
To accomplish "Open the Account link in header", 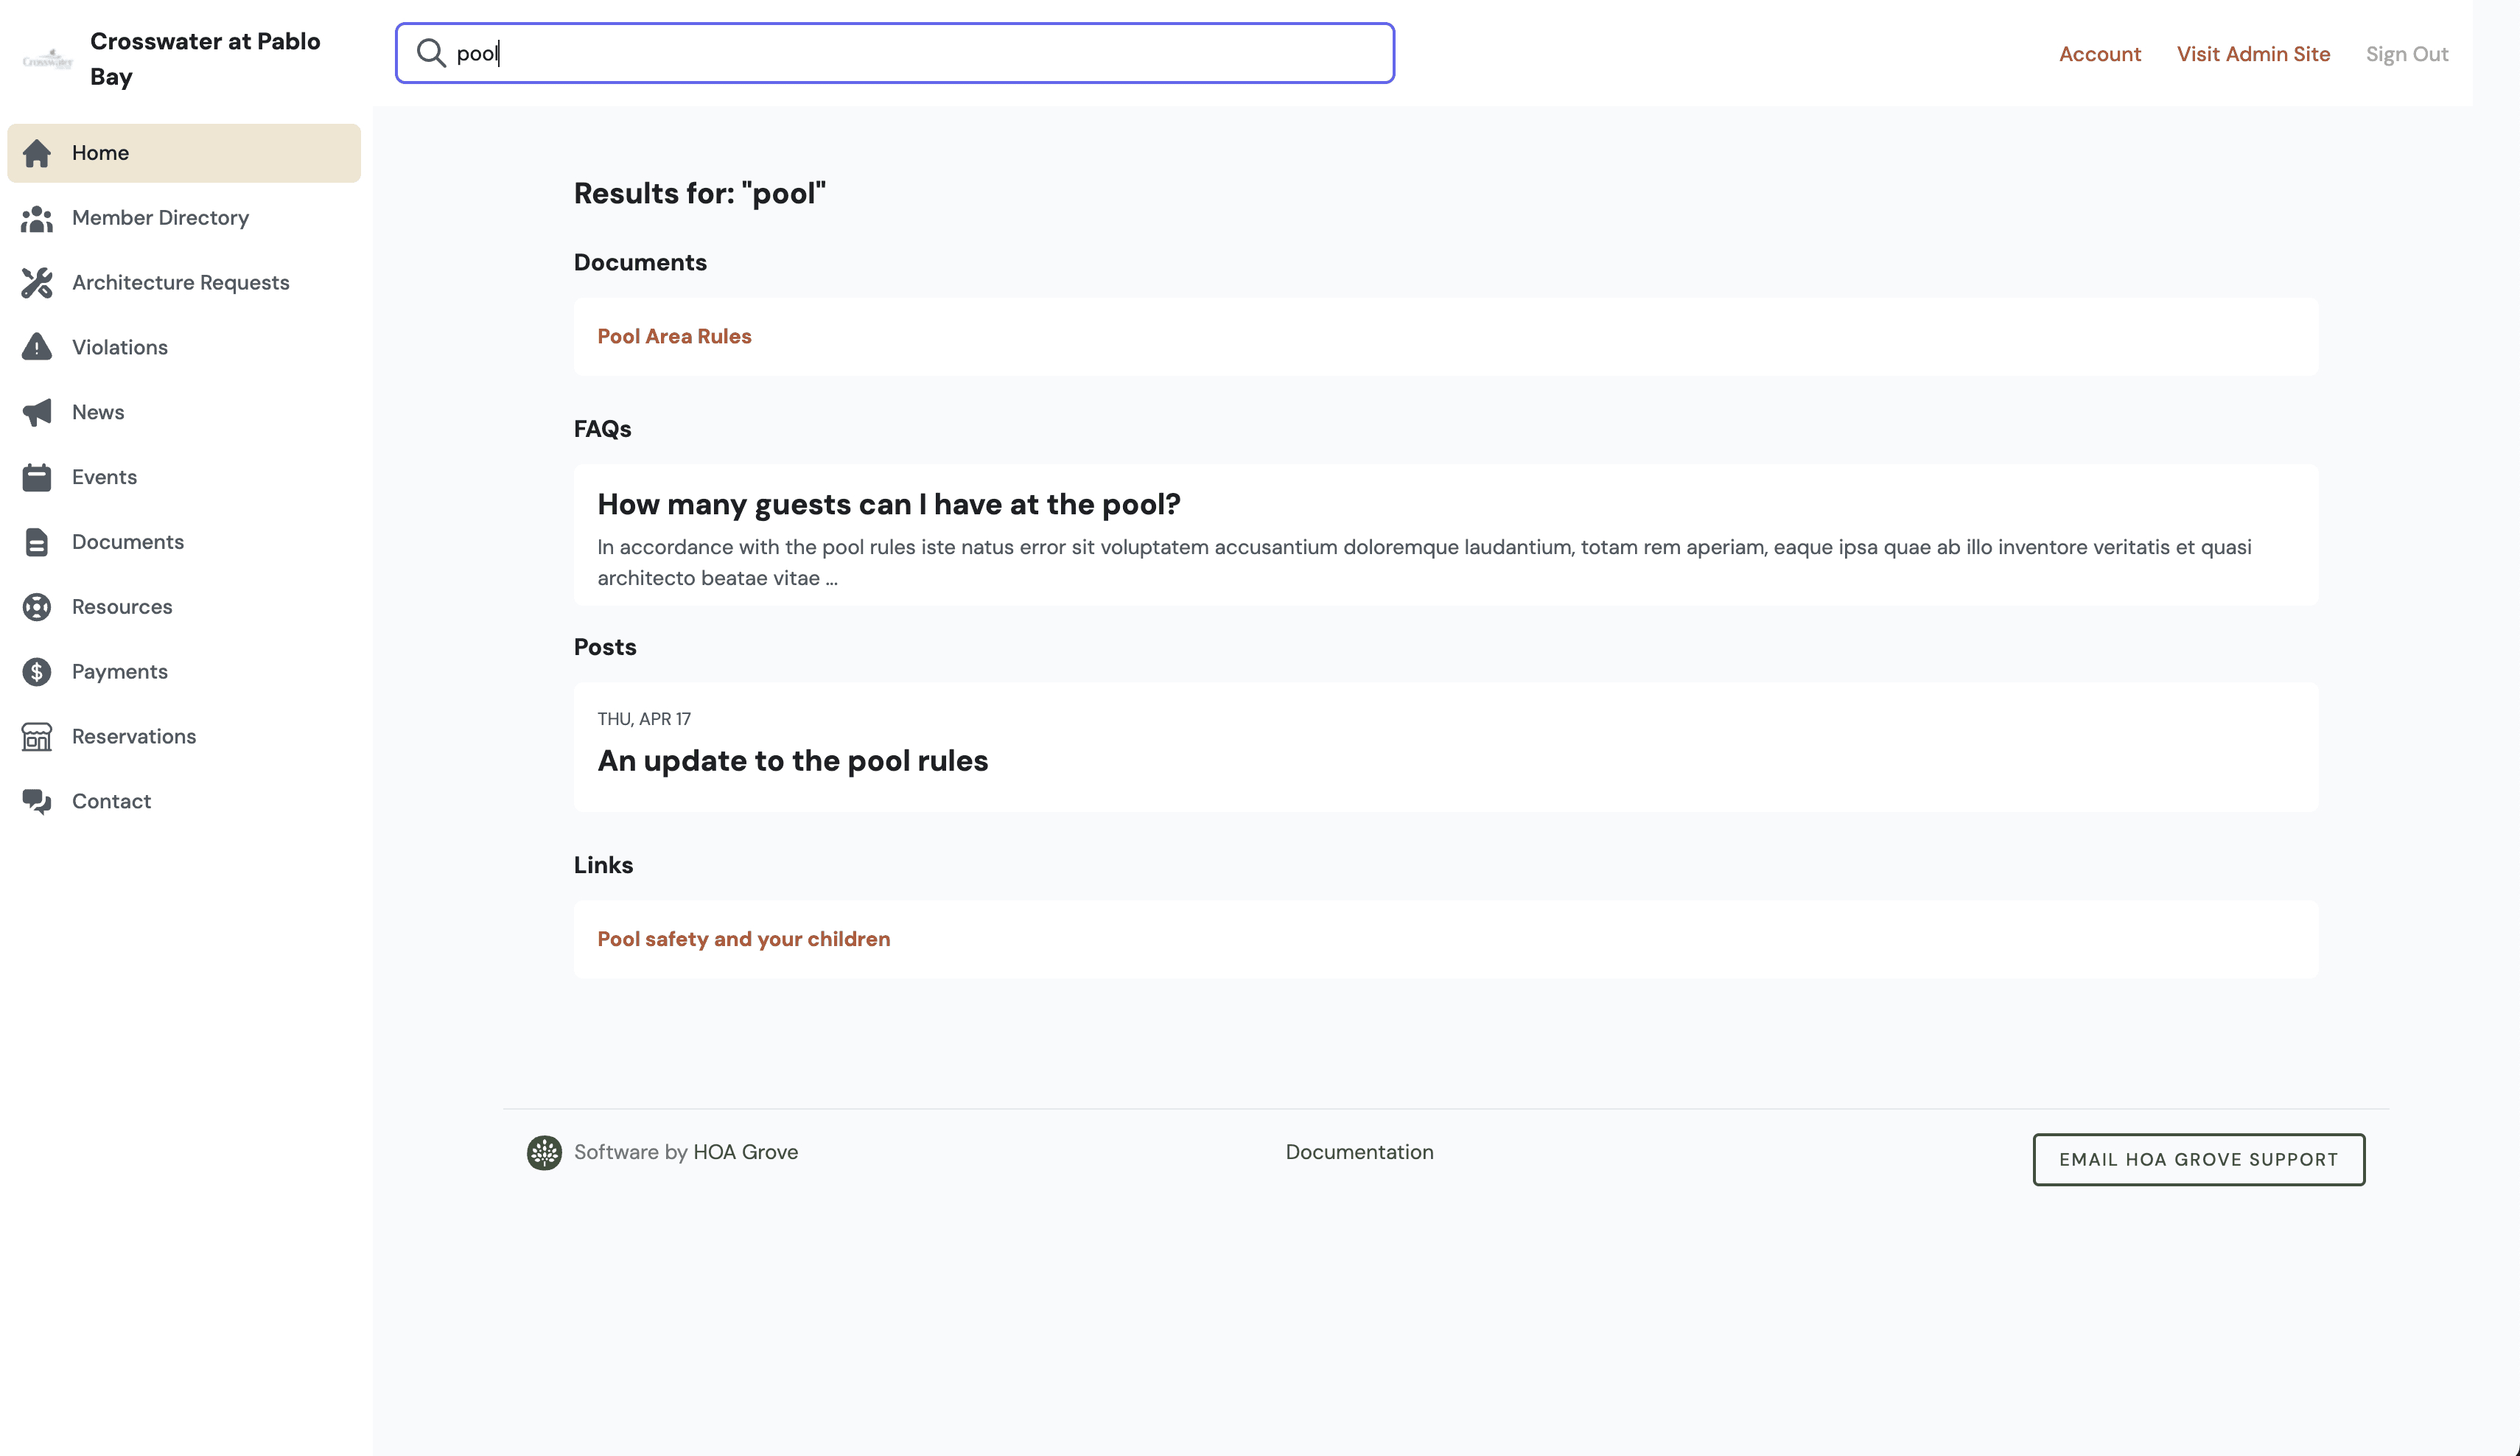I will [x=2099, y=54].
